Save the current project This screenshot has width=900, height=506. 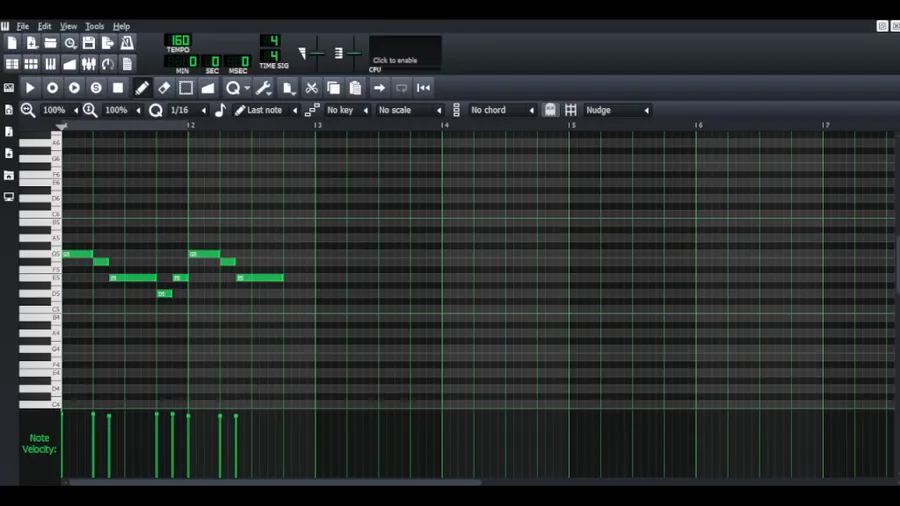point(89,43)
